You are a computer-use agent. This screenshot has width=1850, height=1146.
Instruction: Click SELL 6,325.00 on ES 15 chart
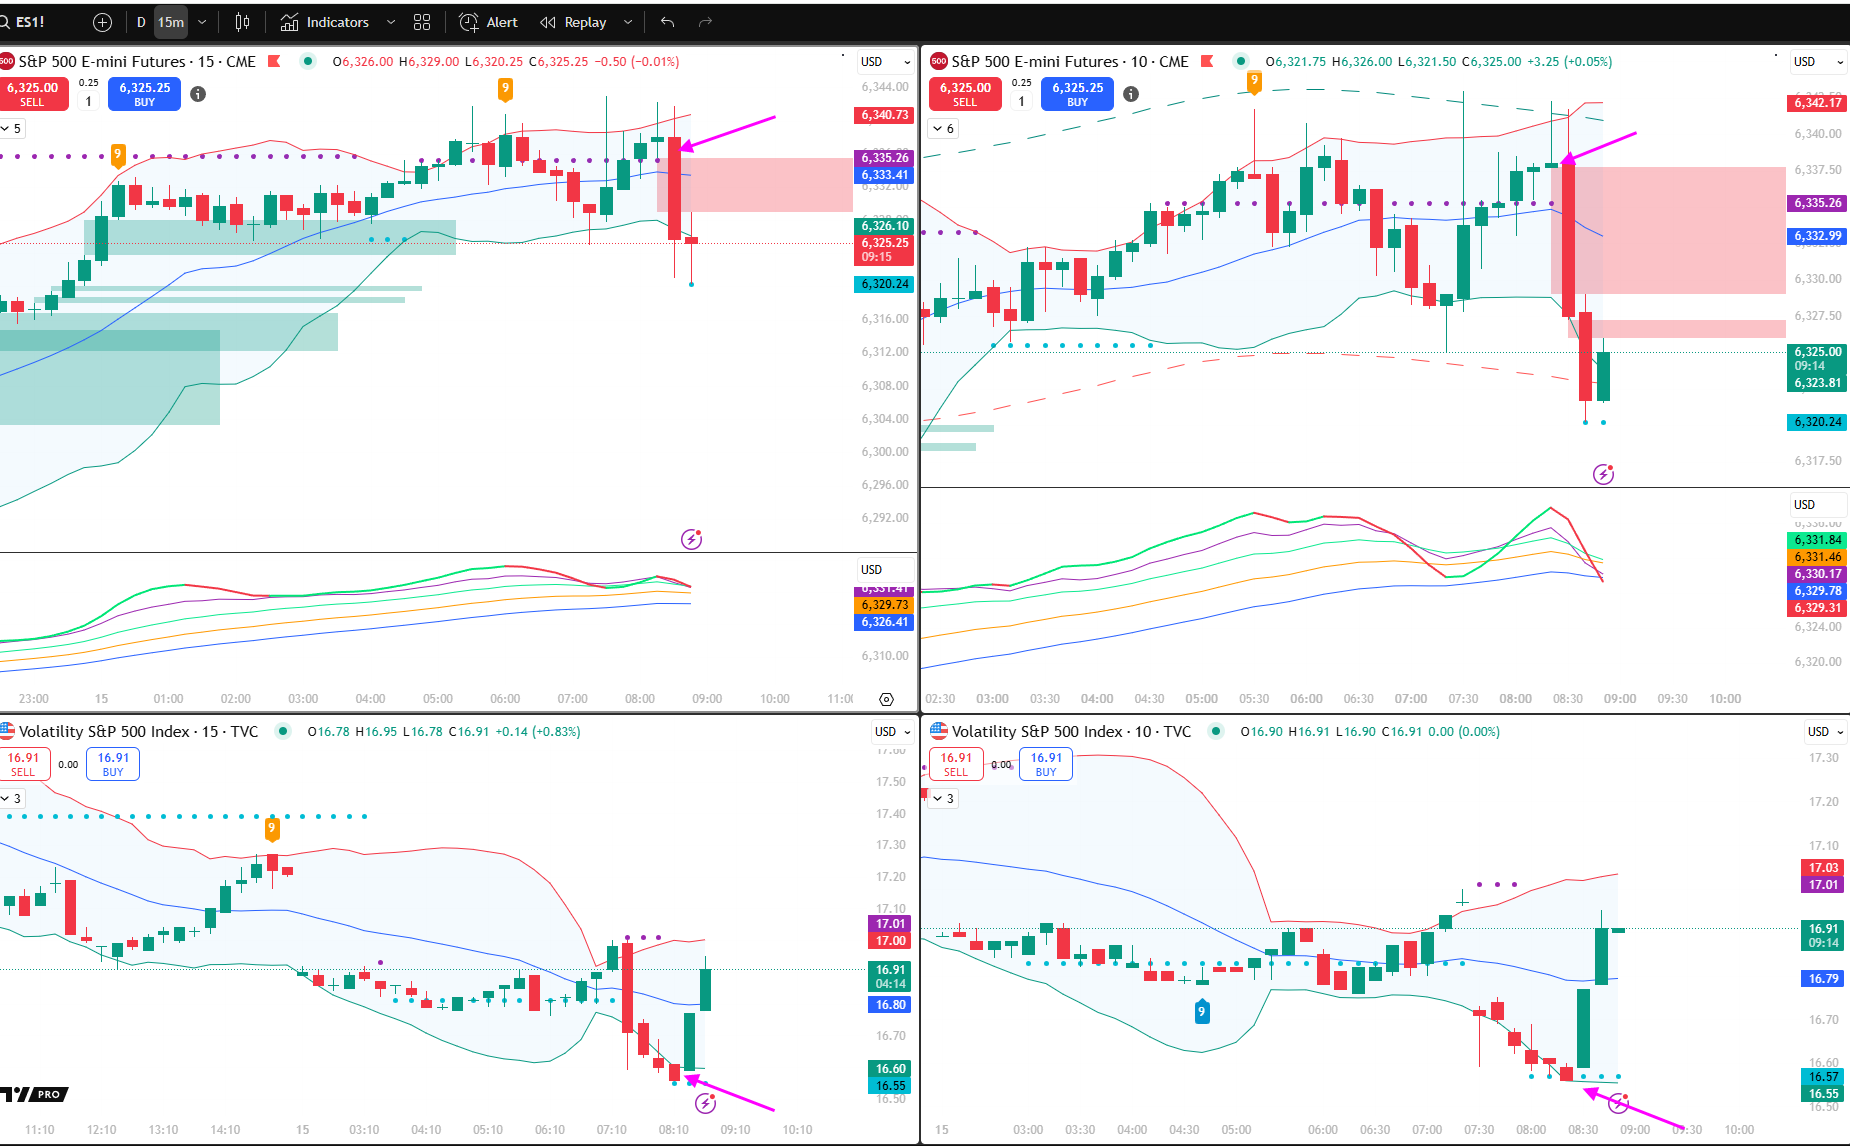click(33, 94)
